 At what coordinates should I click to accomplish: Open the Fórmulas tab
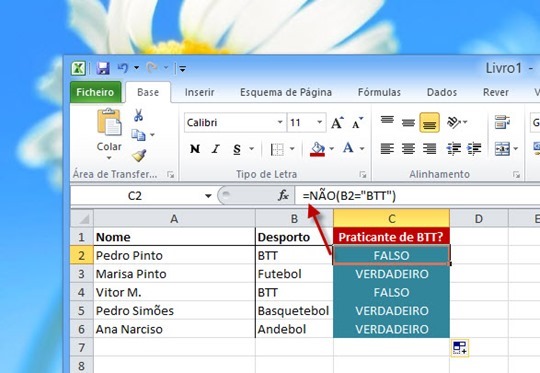[x=379, y=92]
